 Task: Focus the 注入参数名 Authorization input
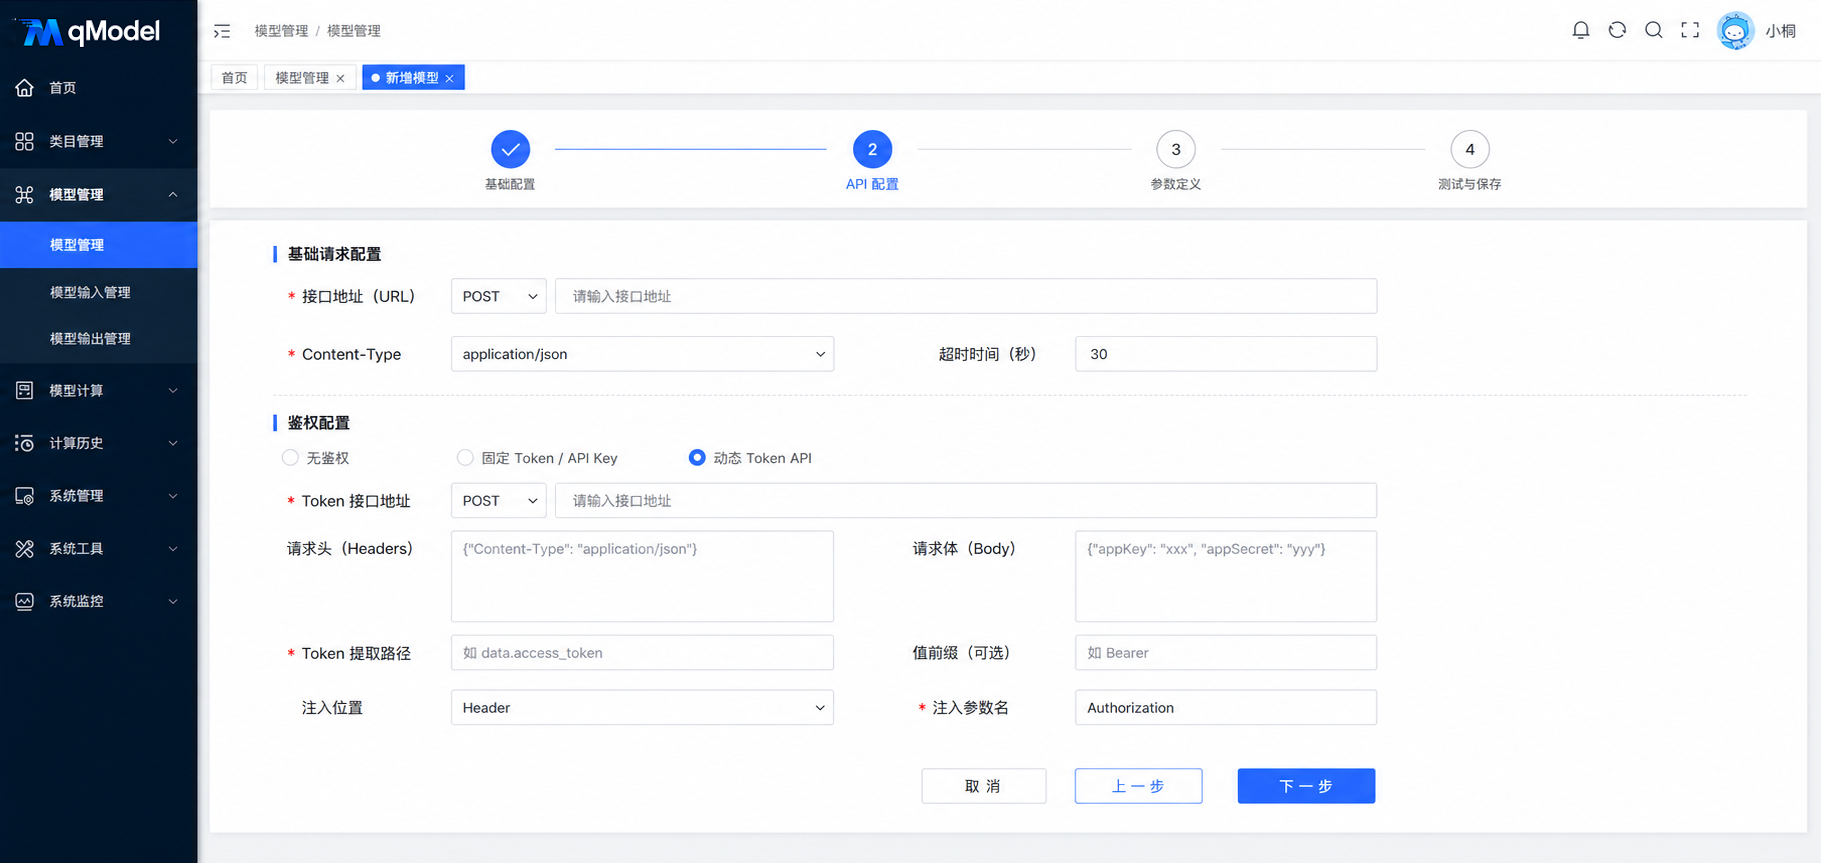pos(1226,708)
